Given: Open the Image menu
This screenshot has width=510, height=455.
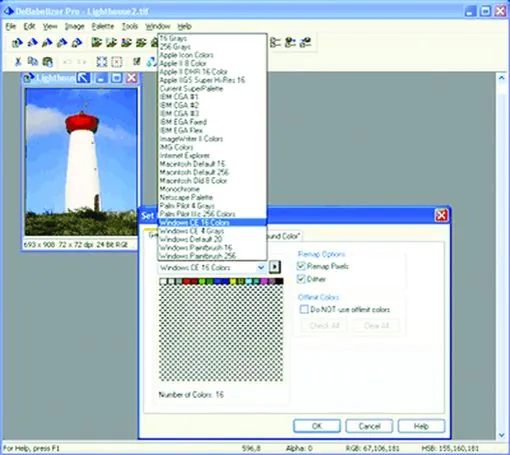Looking at the screenshot, I should (75, 26).
